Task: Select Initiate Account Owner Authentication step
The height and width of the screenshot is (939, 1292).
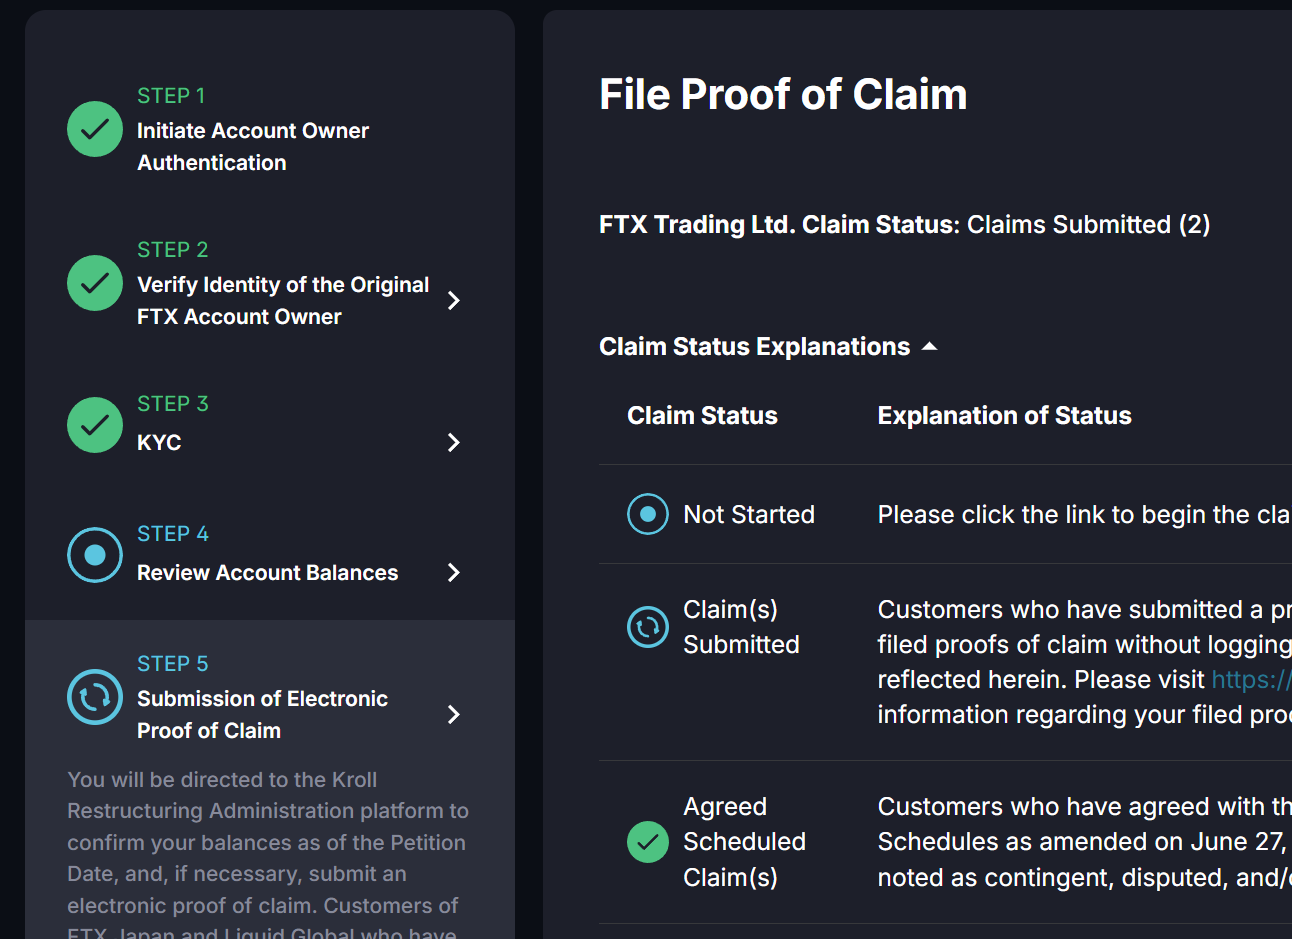Action: coord(253,146)
